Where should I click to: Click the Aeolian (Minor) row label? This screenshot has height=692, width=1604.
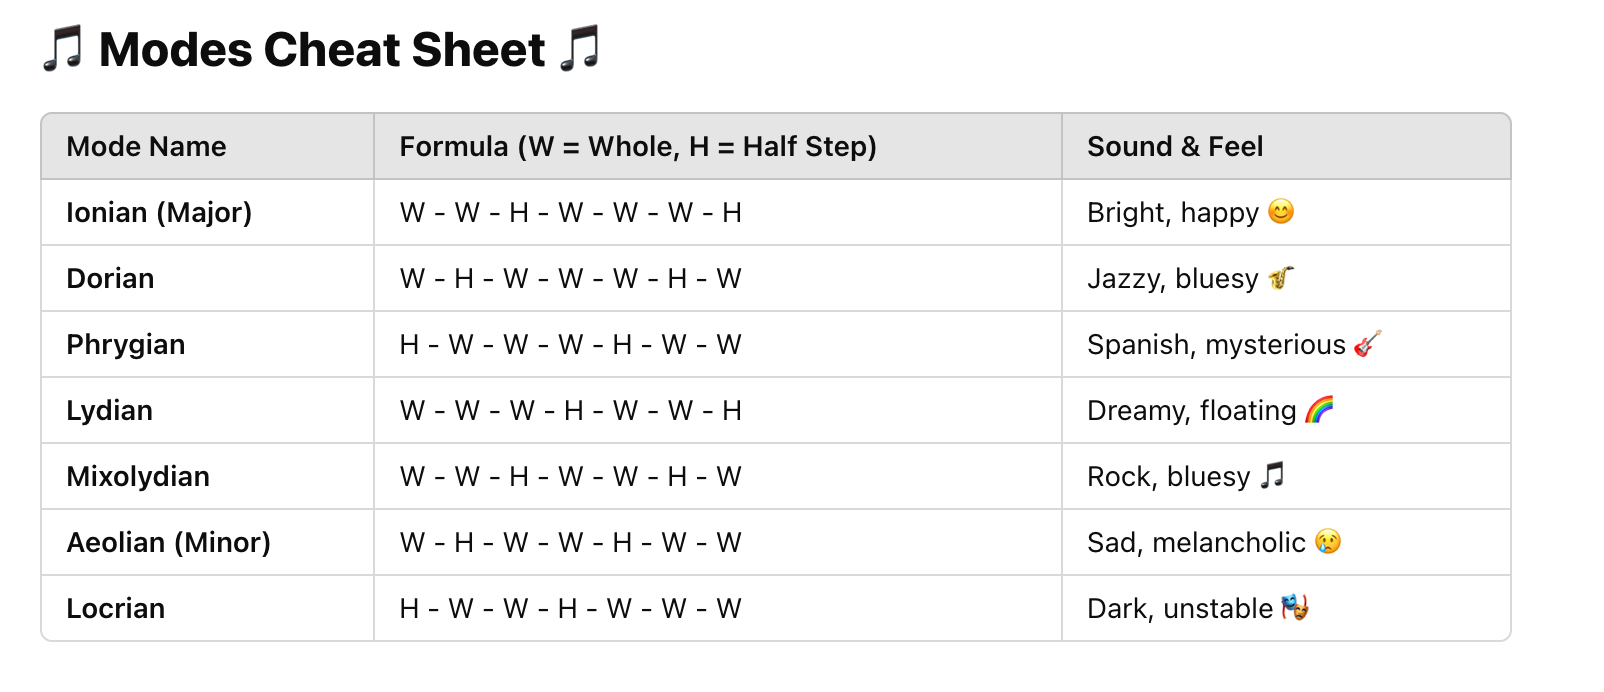point(168,543)
